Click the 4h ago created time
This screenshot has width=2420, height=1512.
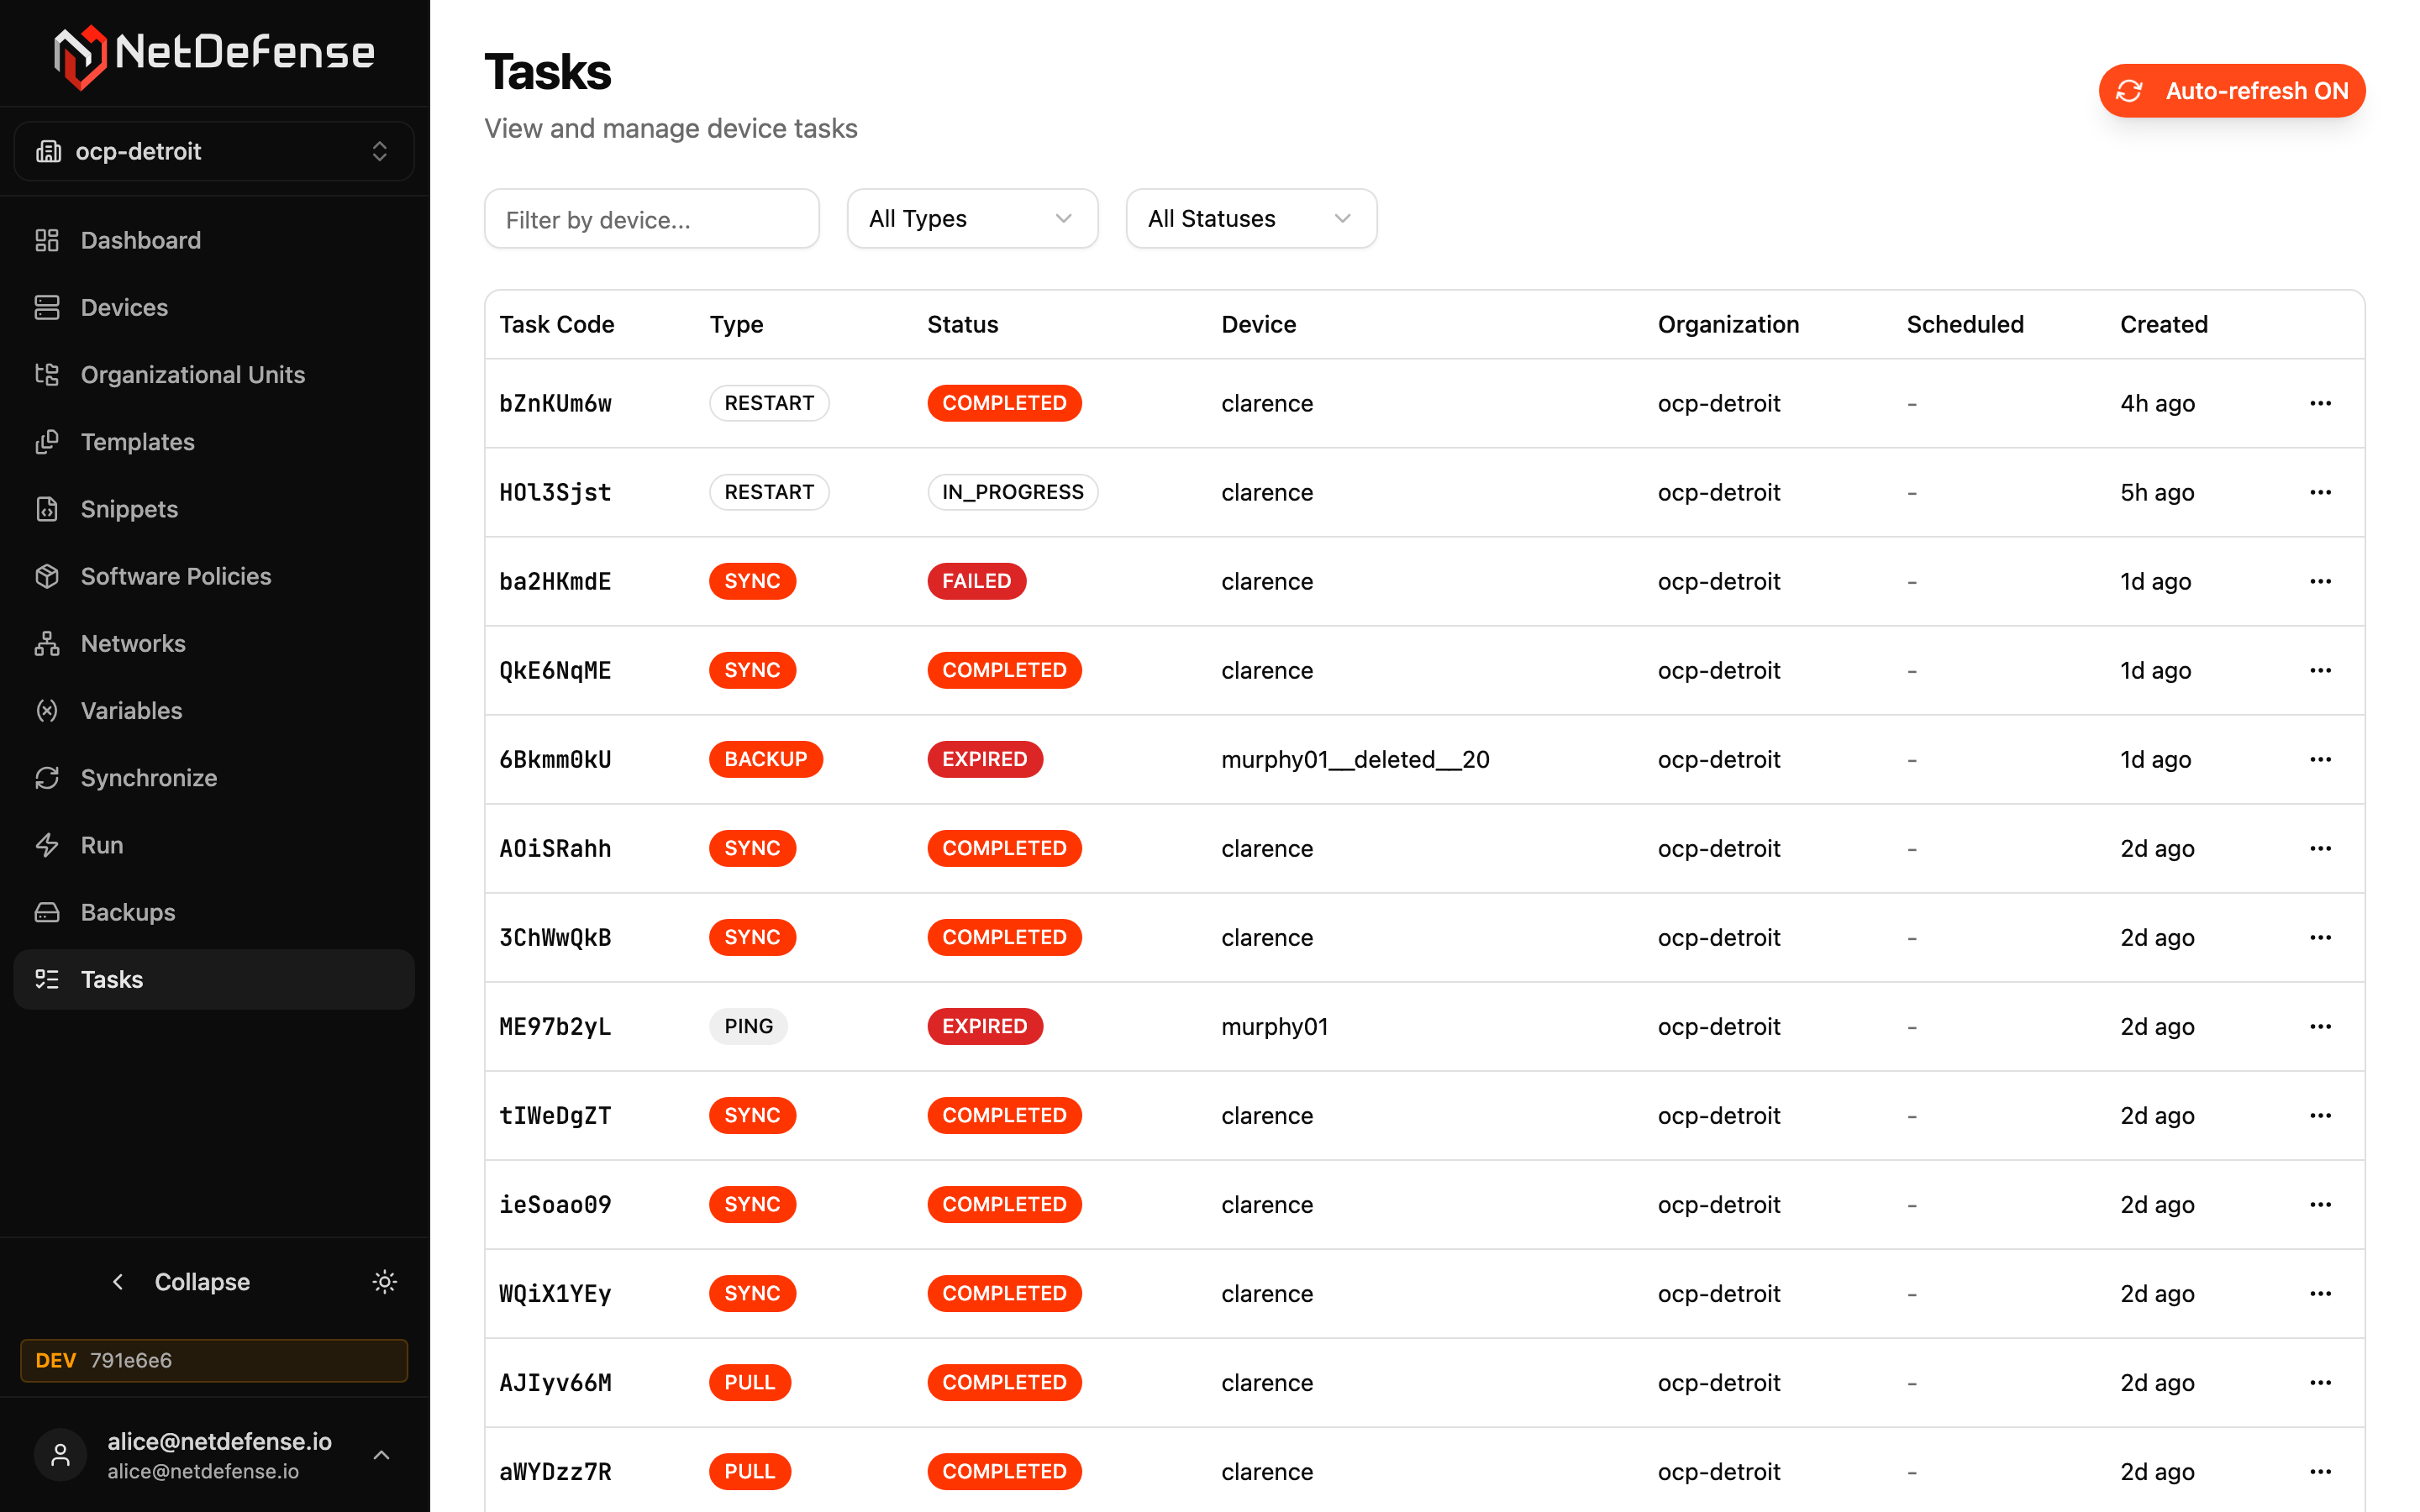pyautogui.click(x=2157, y=403)
